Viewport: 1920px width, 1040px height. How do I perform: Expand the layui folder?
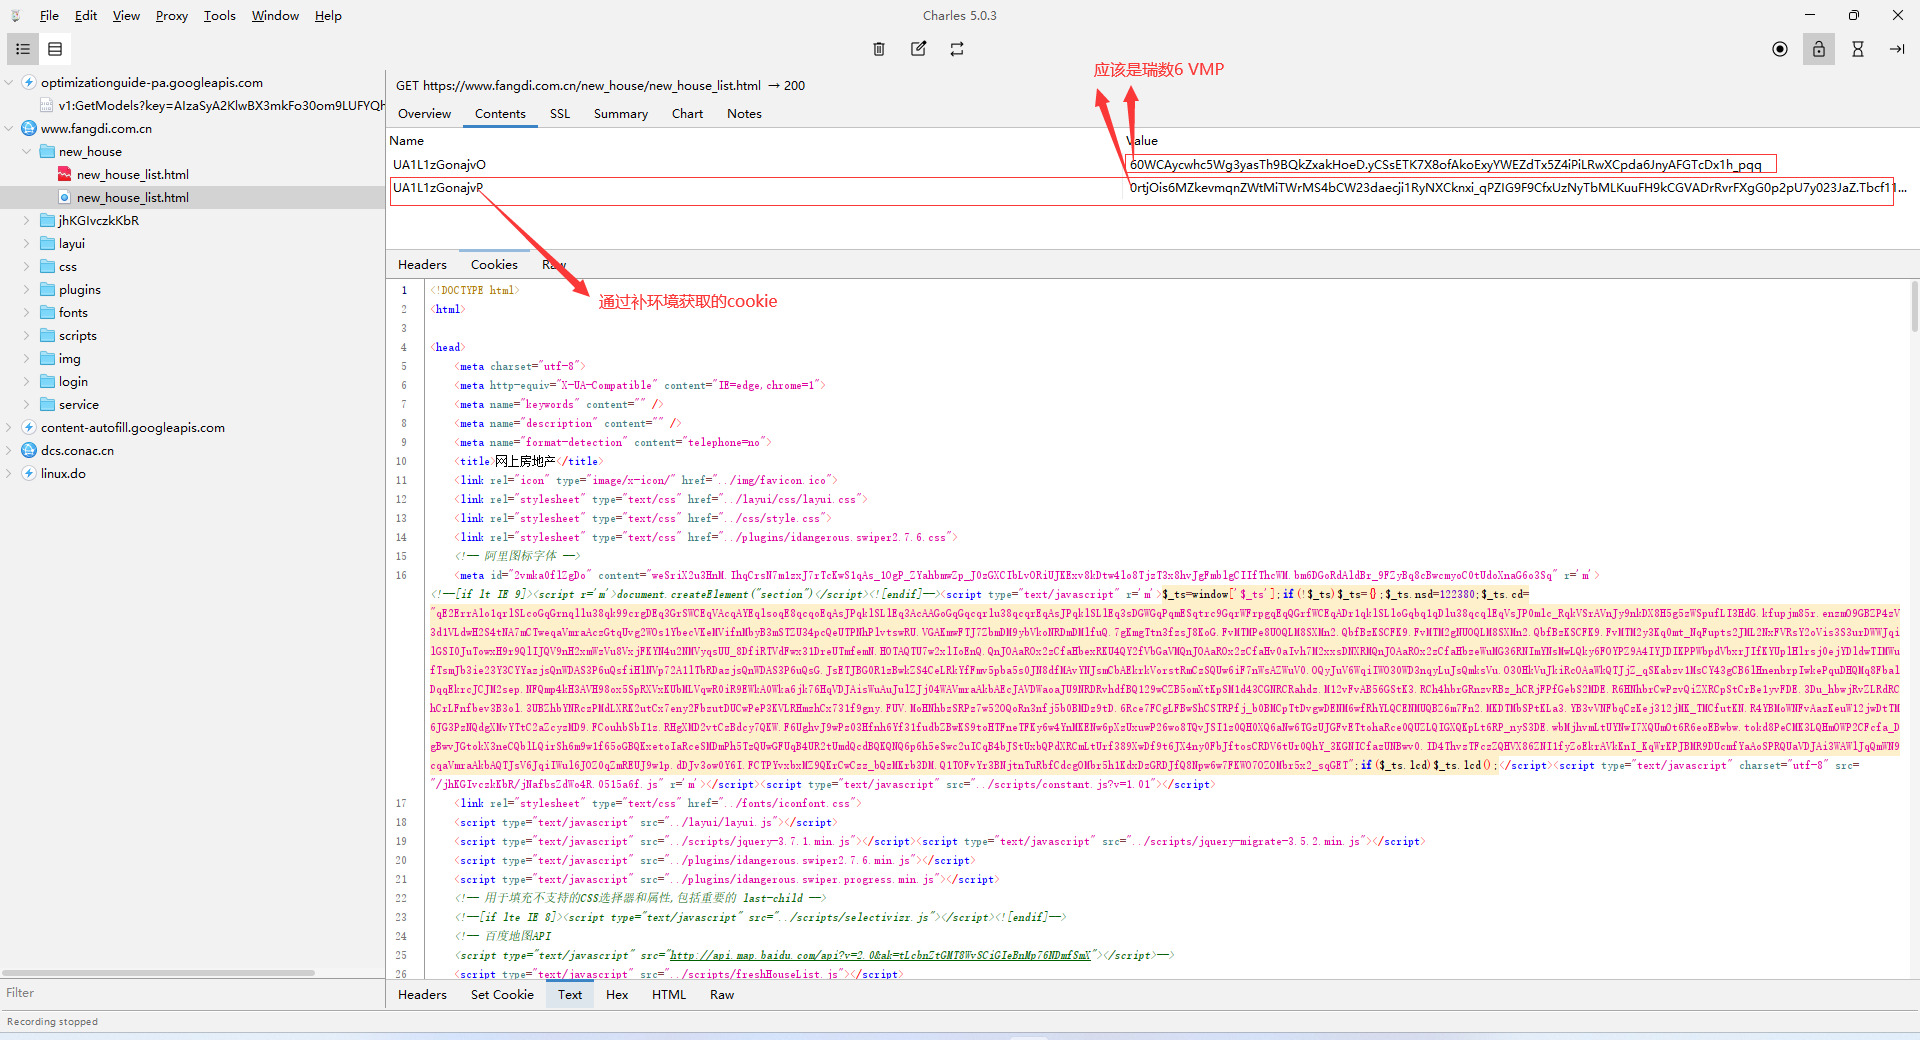27,243
